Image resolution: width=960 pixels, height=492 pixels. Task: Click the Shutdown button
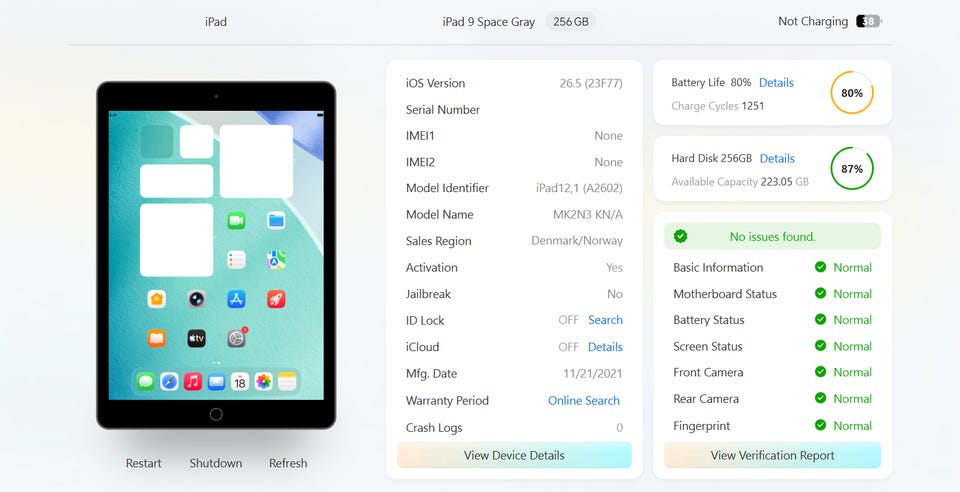click(216, 463)
